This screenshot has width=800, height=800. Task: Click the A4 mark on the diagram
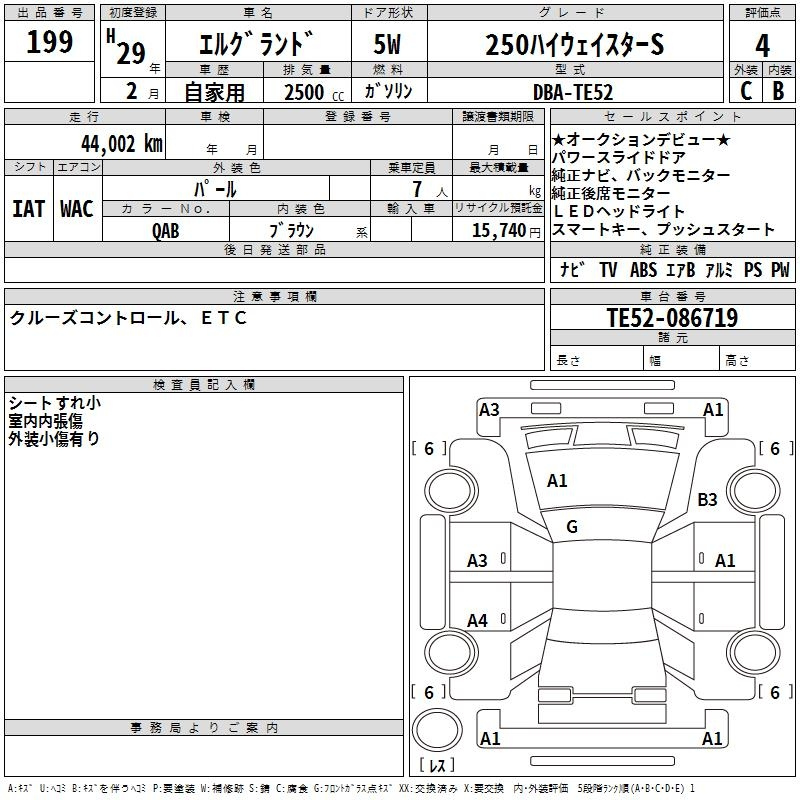478,621
